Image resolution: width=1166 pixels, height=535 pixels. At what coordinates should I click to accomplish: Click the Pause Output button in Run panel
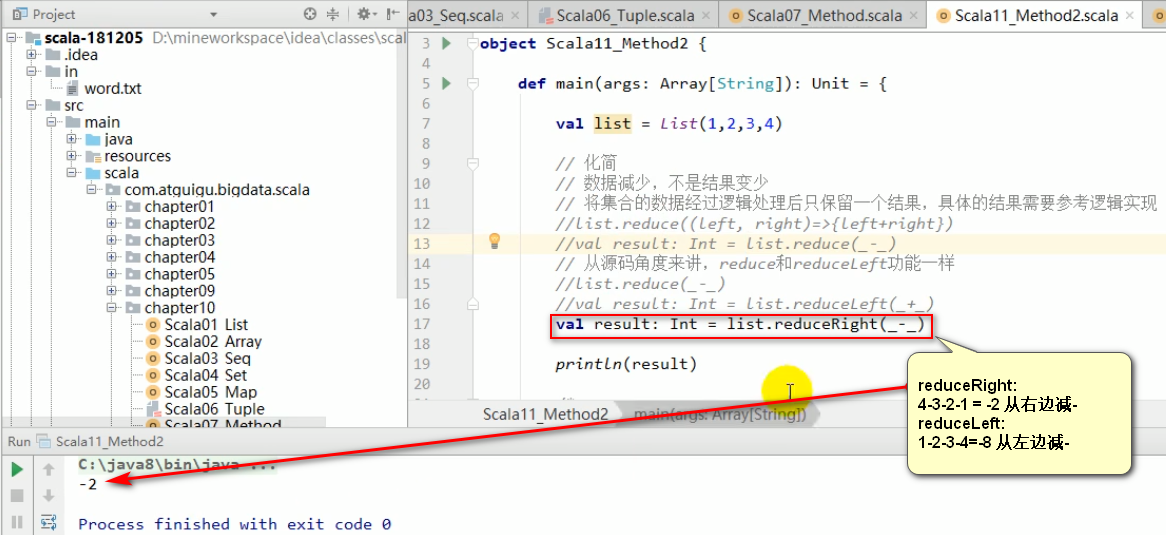pos(17,522)
